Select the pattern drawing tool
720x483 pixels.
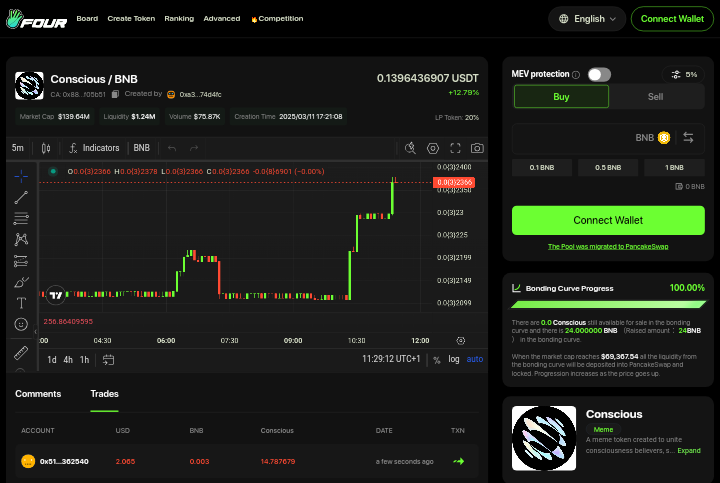point(21,239)
